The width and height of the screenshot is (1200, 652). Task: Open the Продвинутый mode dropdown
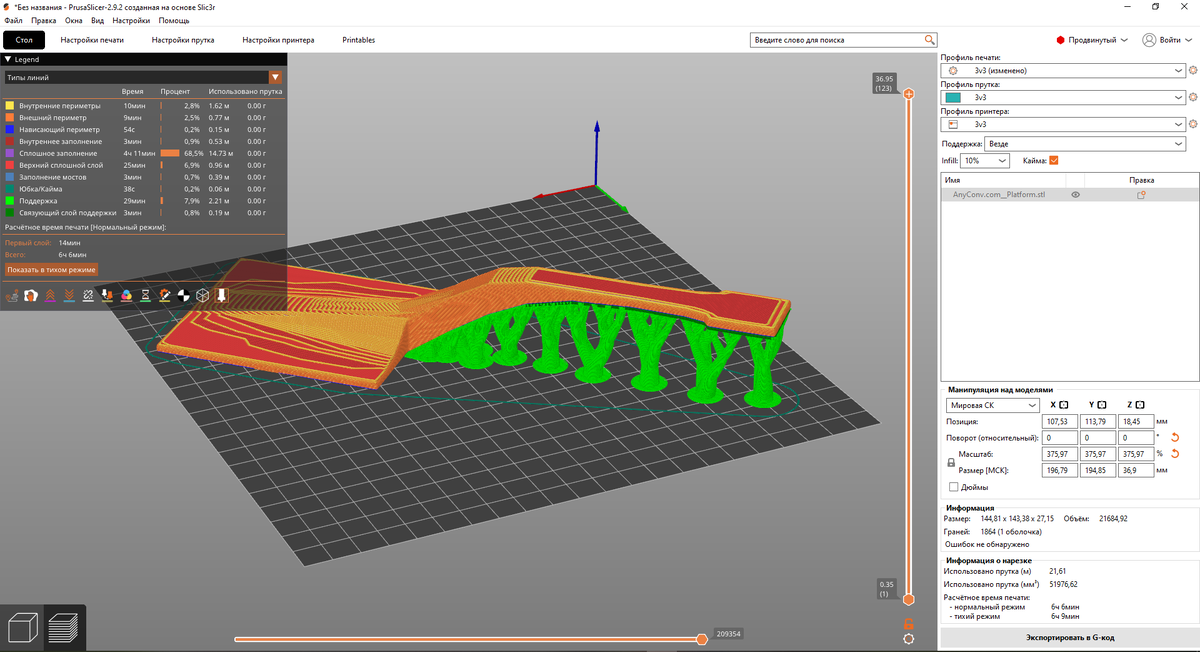1092,40
